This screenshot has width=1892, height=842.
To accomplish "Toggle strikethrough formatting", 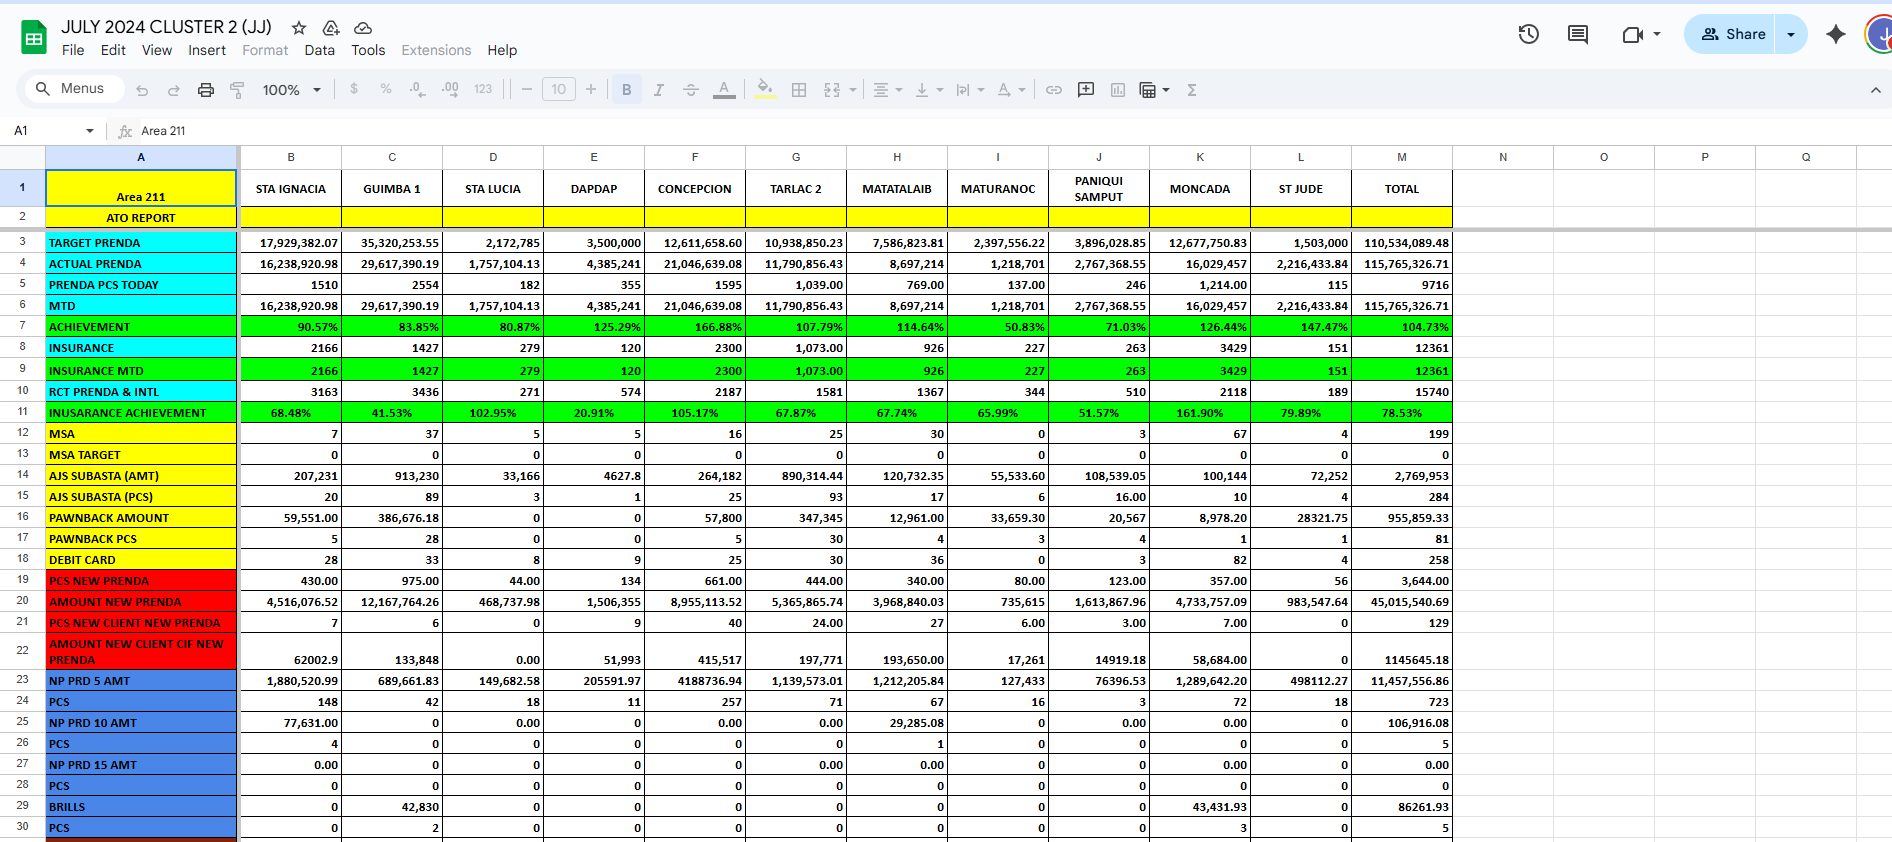I will point(690,90).
